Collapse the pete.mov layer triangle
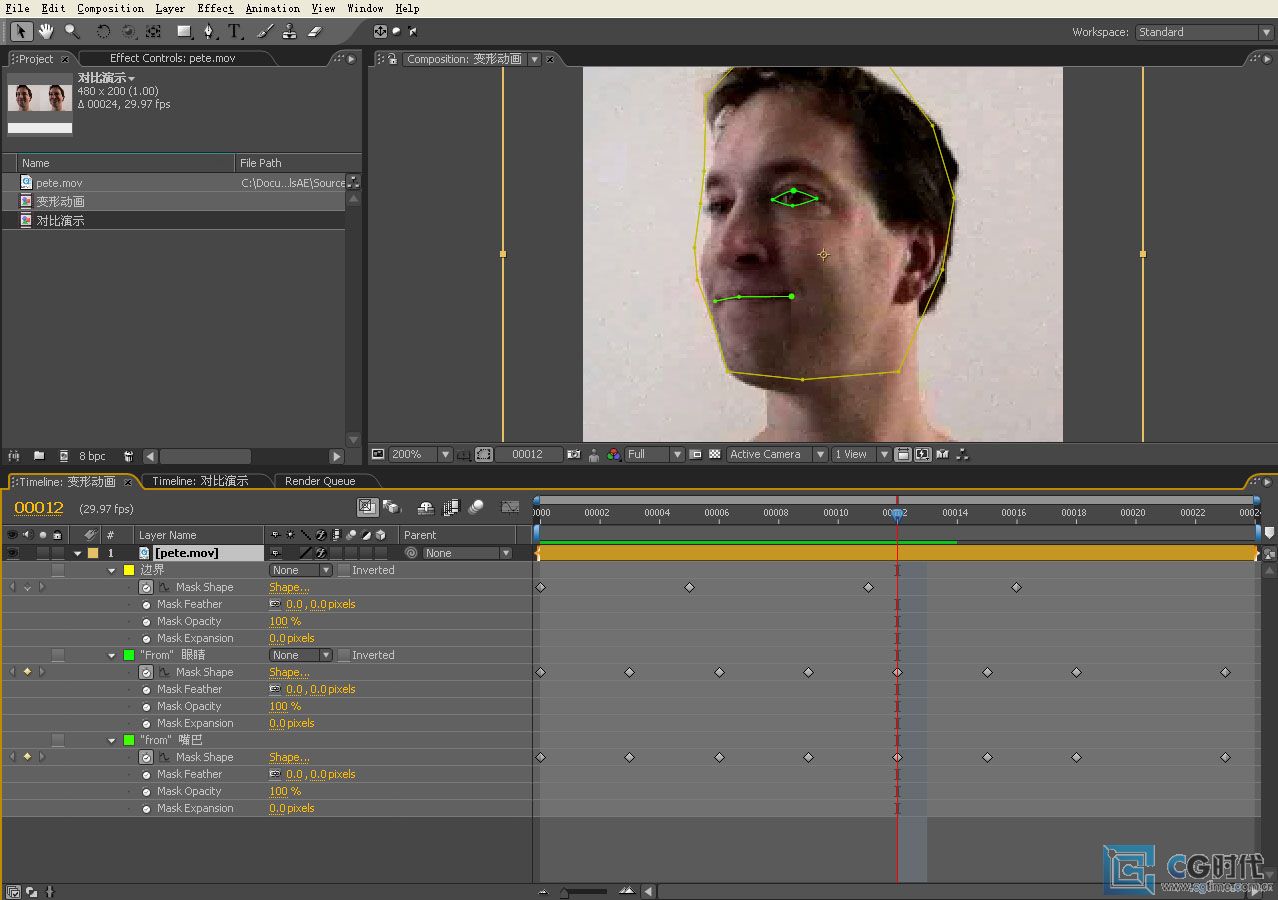1278x900 pixels. click(78, 553)
